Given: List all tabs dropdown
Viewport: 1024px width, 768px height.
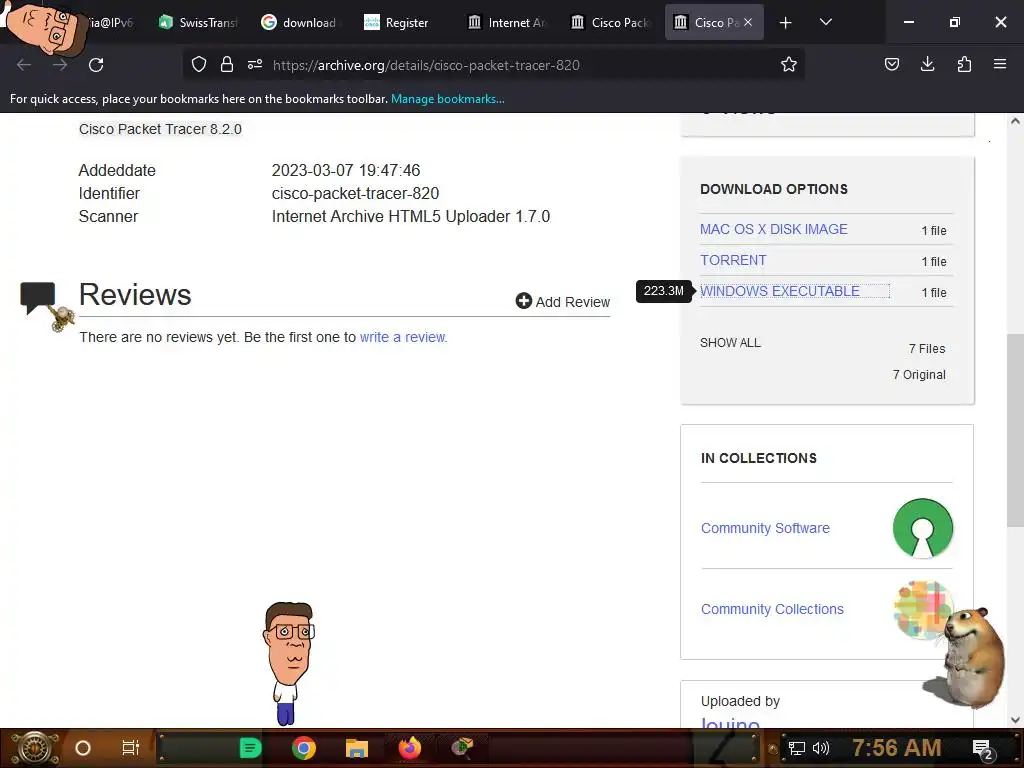Looking at the screenshot, I should 825,22.
